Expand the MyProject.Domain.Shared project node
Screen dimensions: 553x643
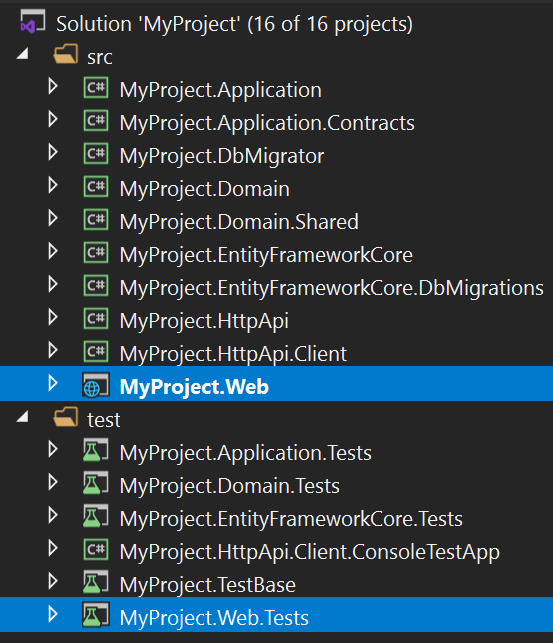[x=53, y=219]
